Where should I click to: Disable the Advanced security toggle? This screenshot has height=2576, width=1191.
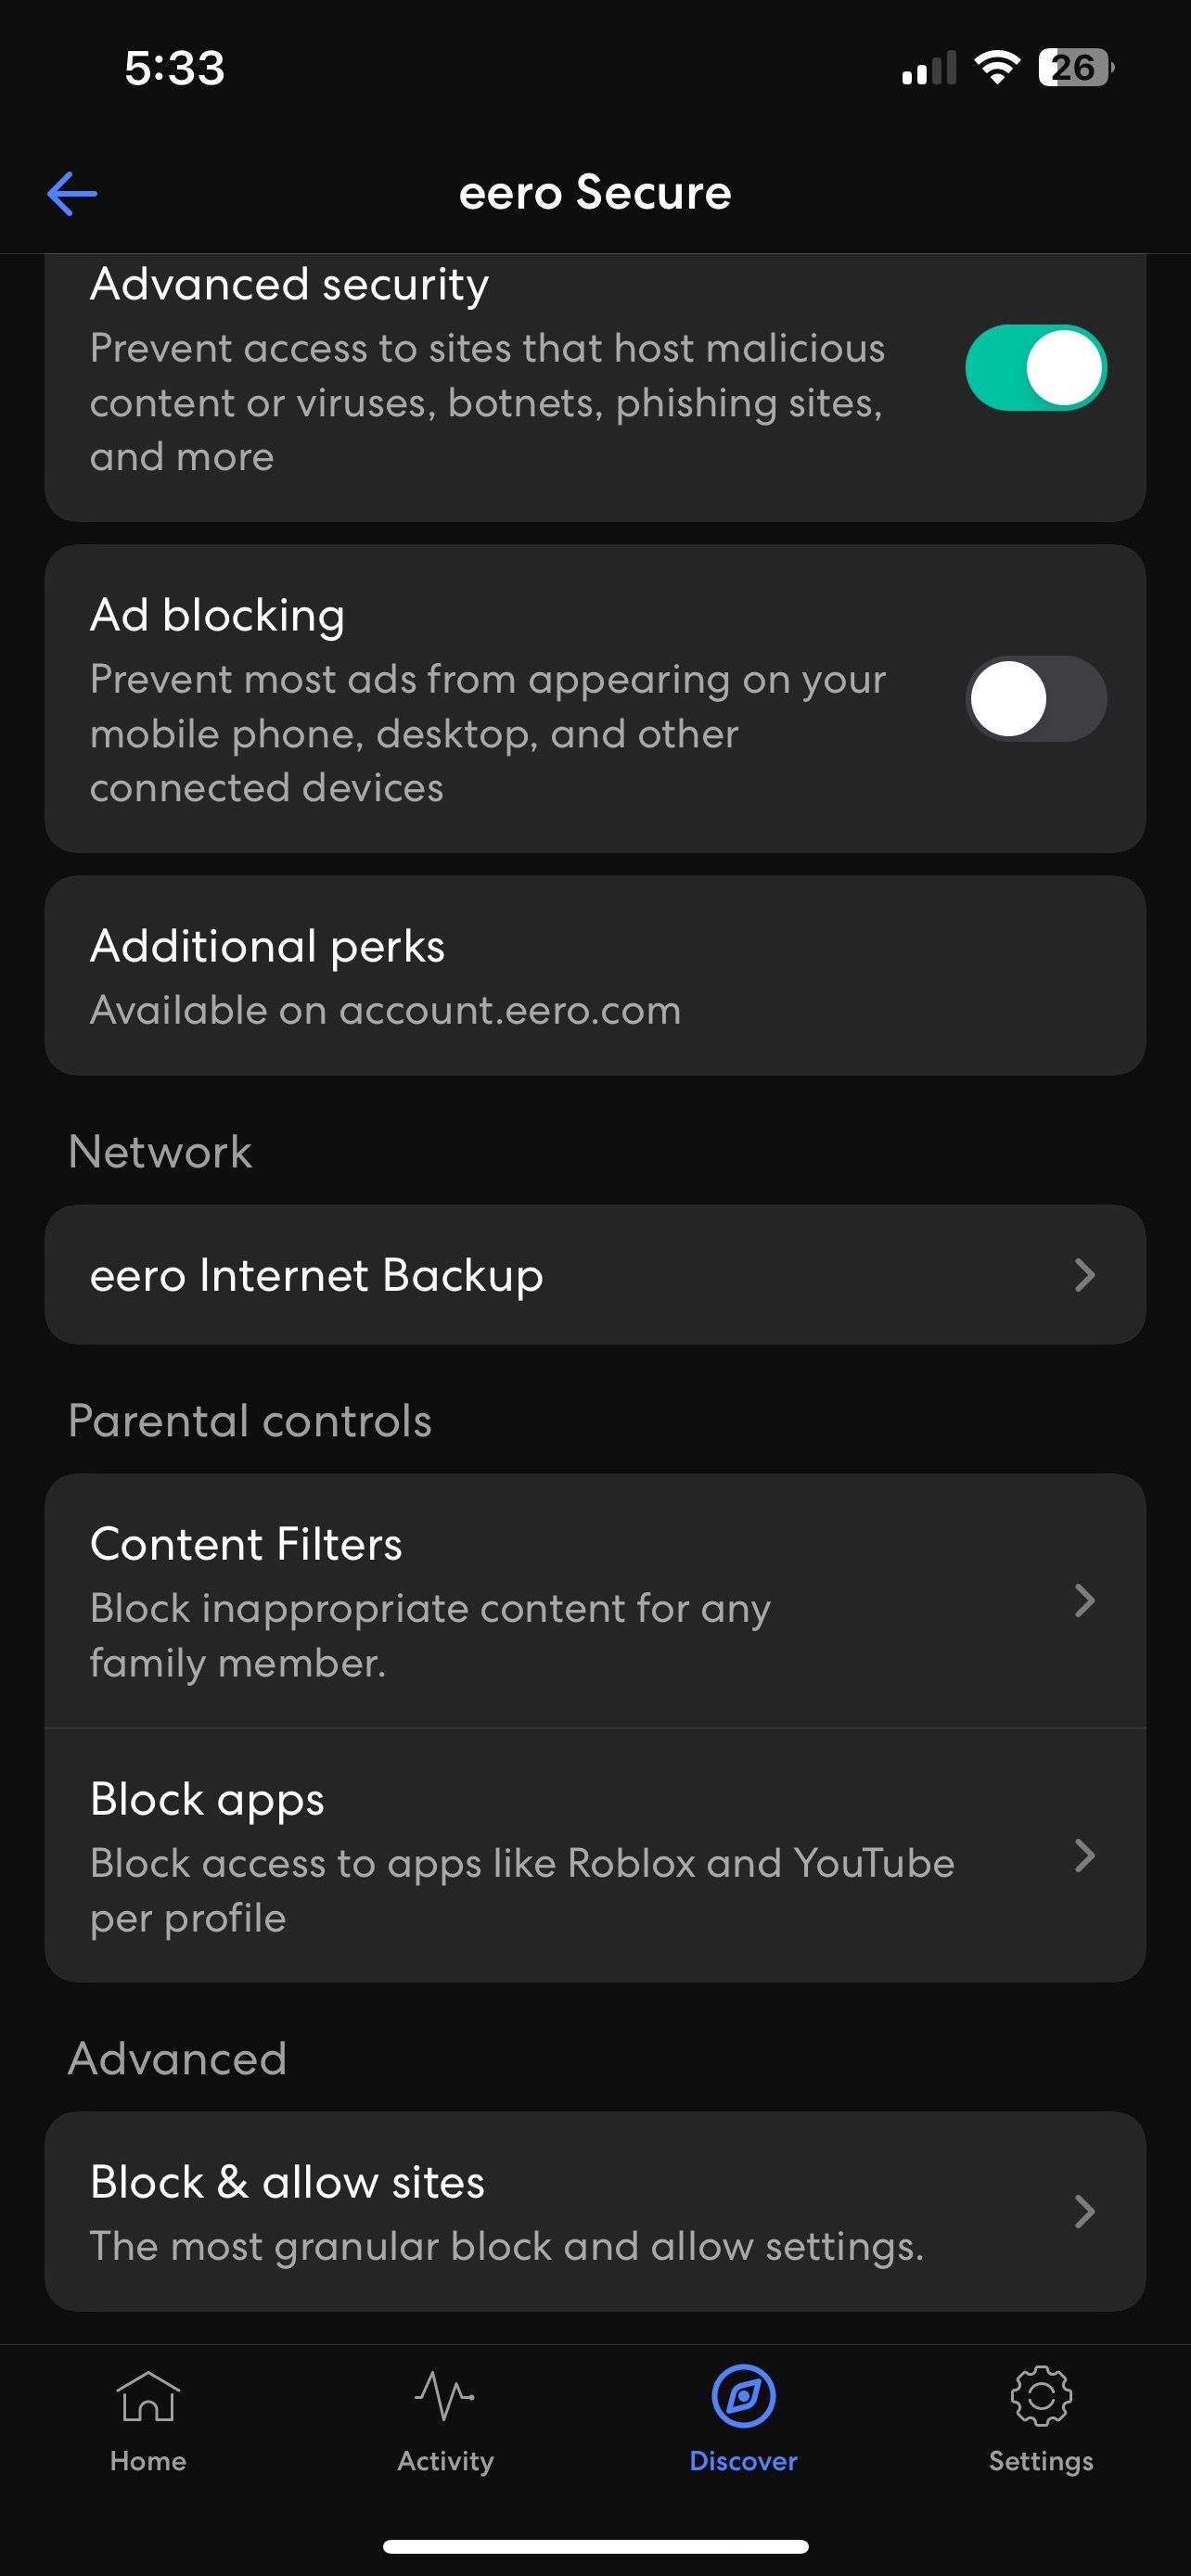[1035, 368]
